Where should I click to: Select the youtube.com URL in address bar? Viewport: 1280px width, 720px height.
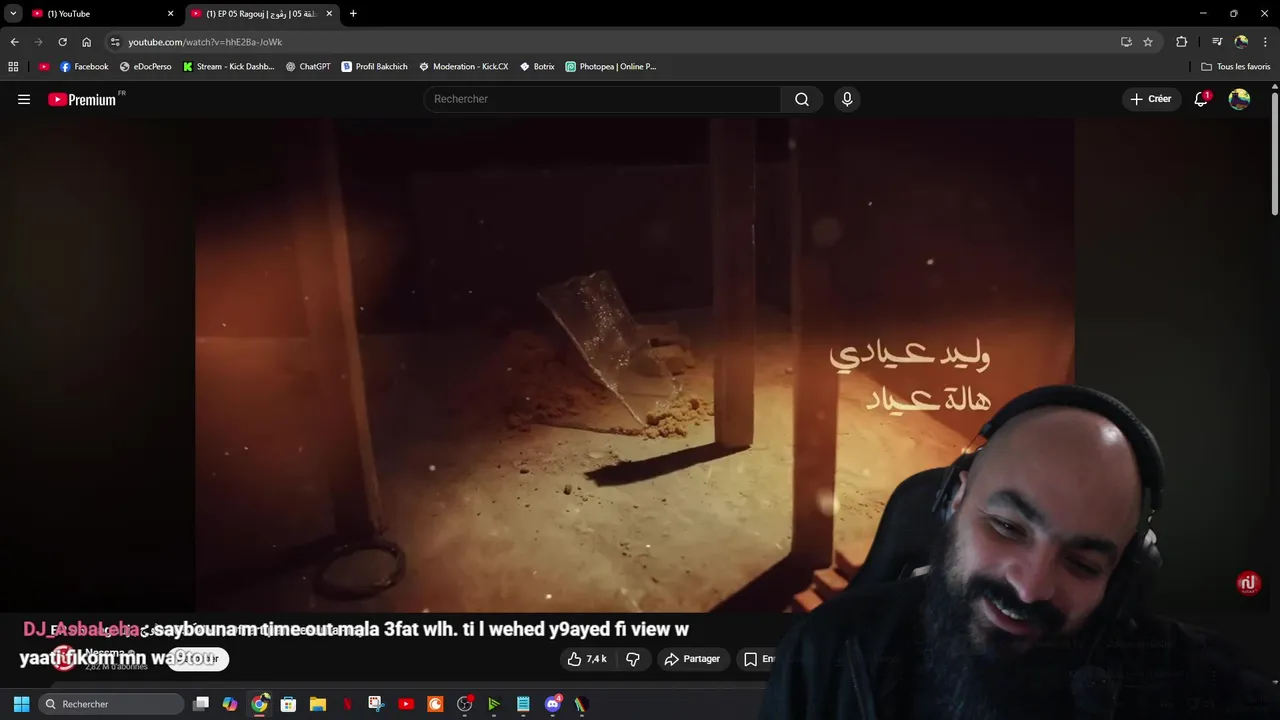coord(205,42)
